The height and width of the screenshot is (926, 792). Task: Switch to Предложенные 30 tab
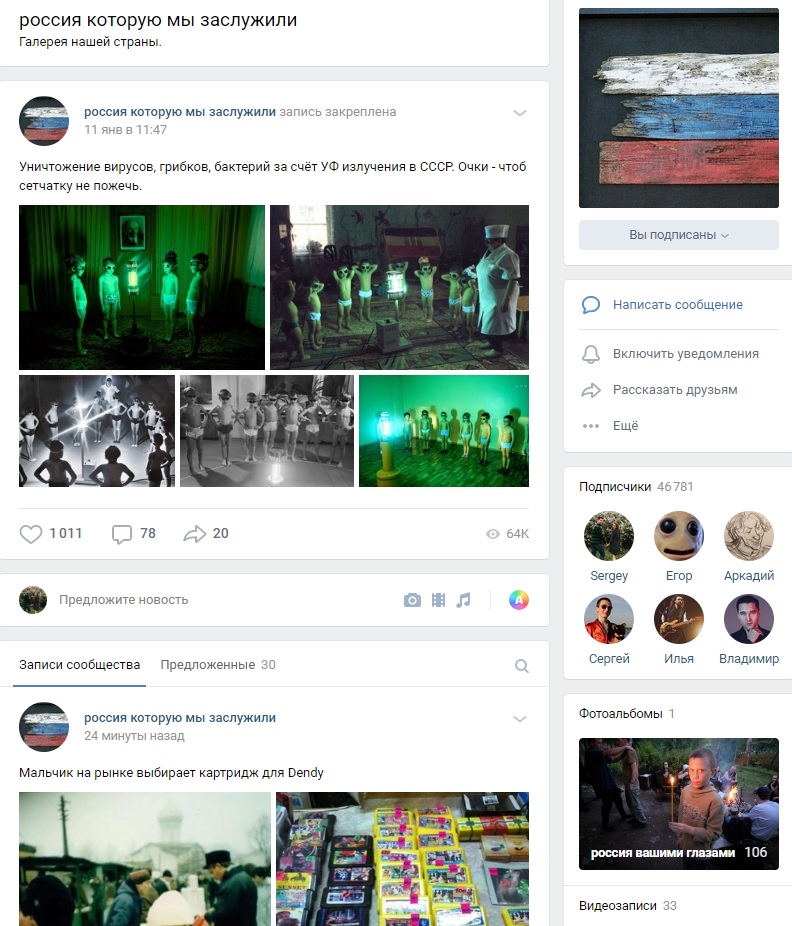[x=218, y=665]
